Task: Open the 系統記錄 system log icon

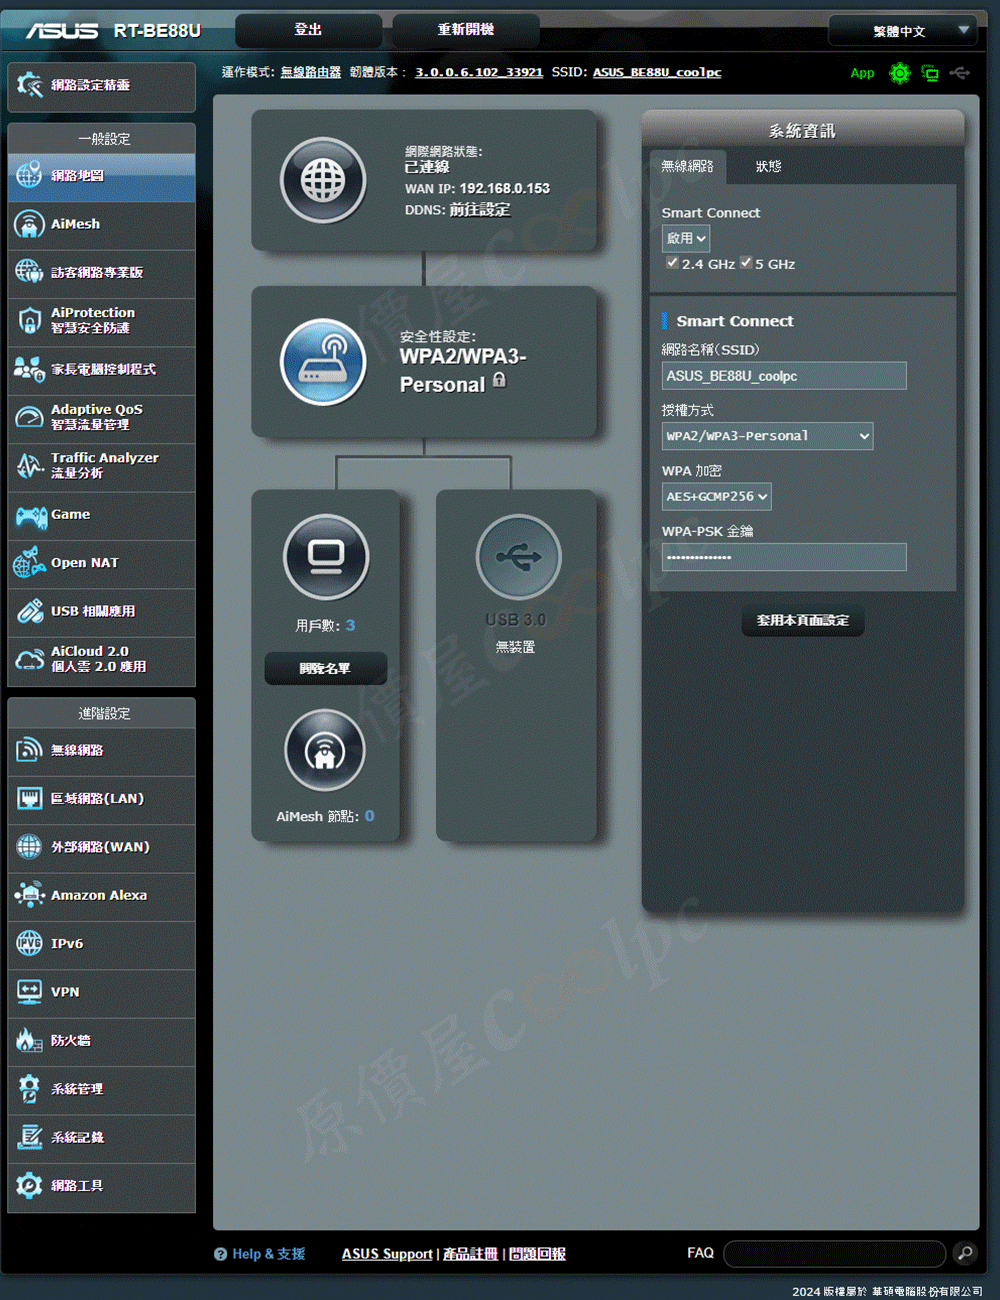Action: tap(29, 1137)
